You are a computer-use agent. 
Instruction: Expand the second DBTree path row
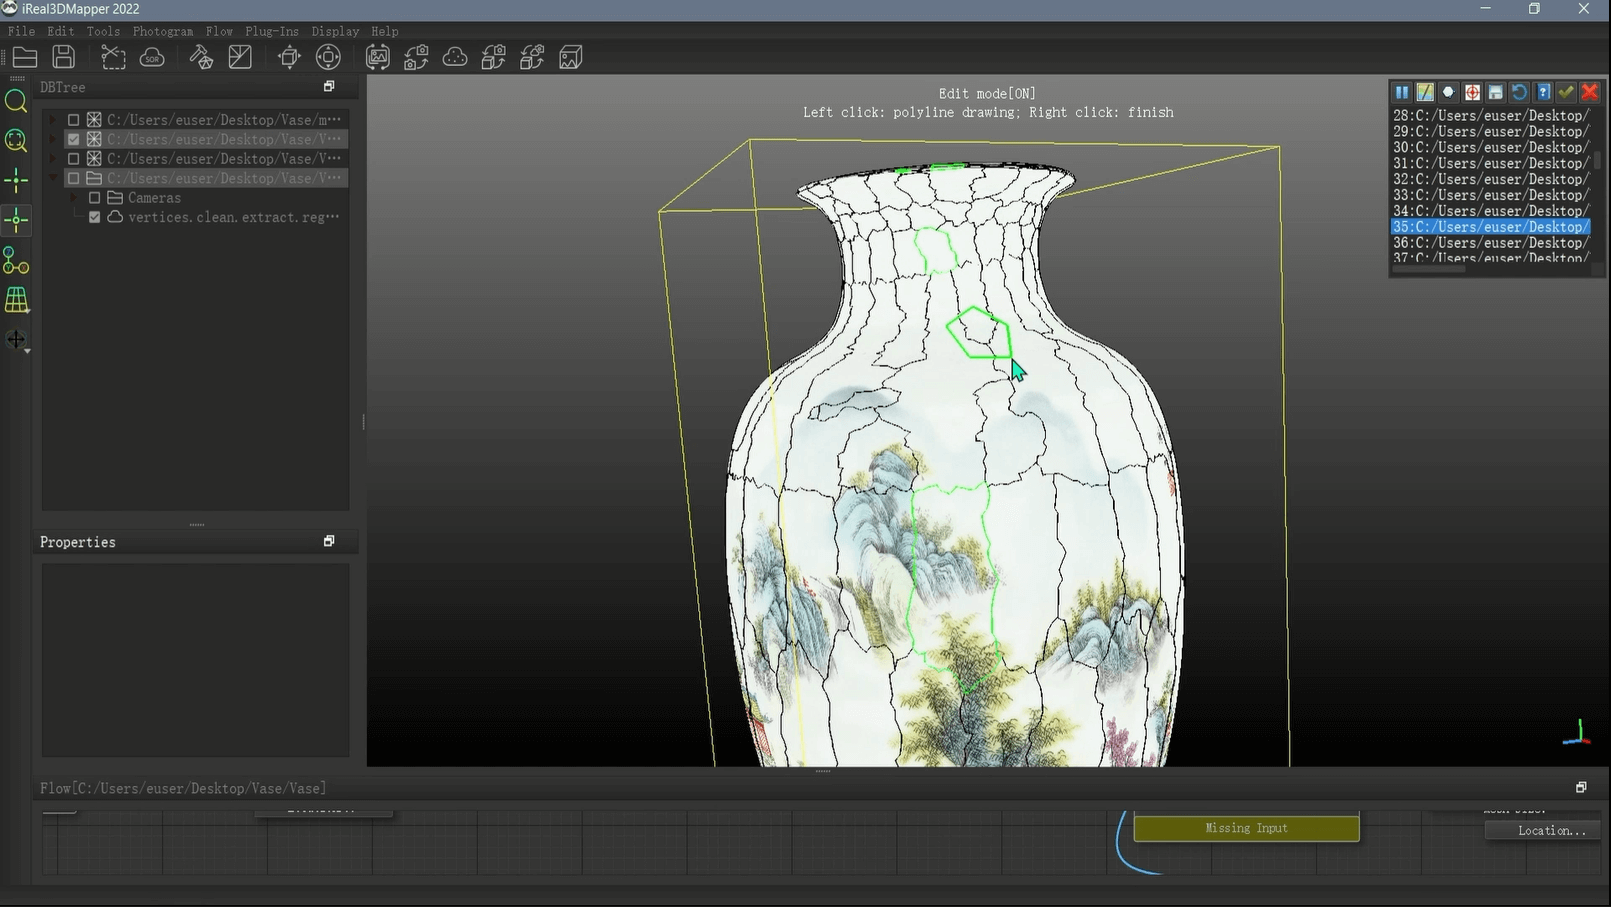[53, 139]
